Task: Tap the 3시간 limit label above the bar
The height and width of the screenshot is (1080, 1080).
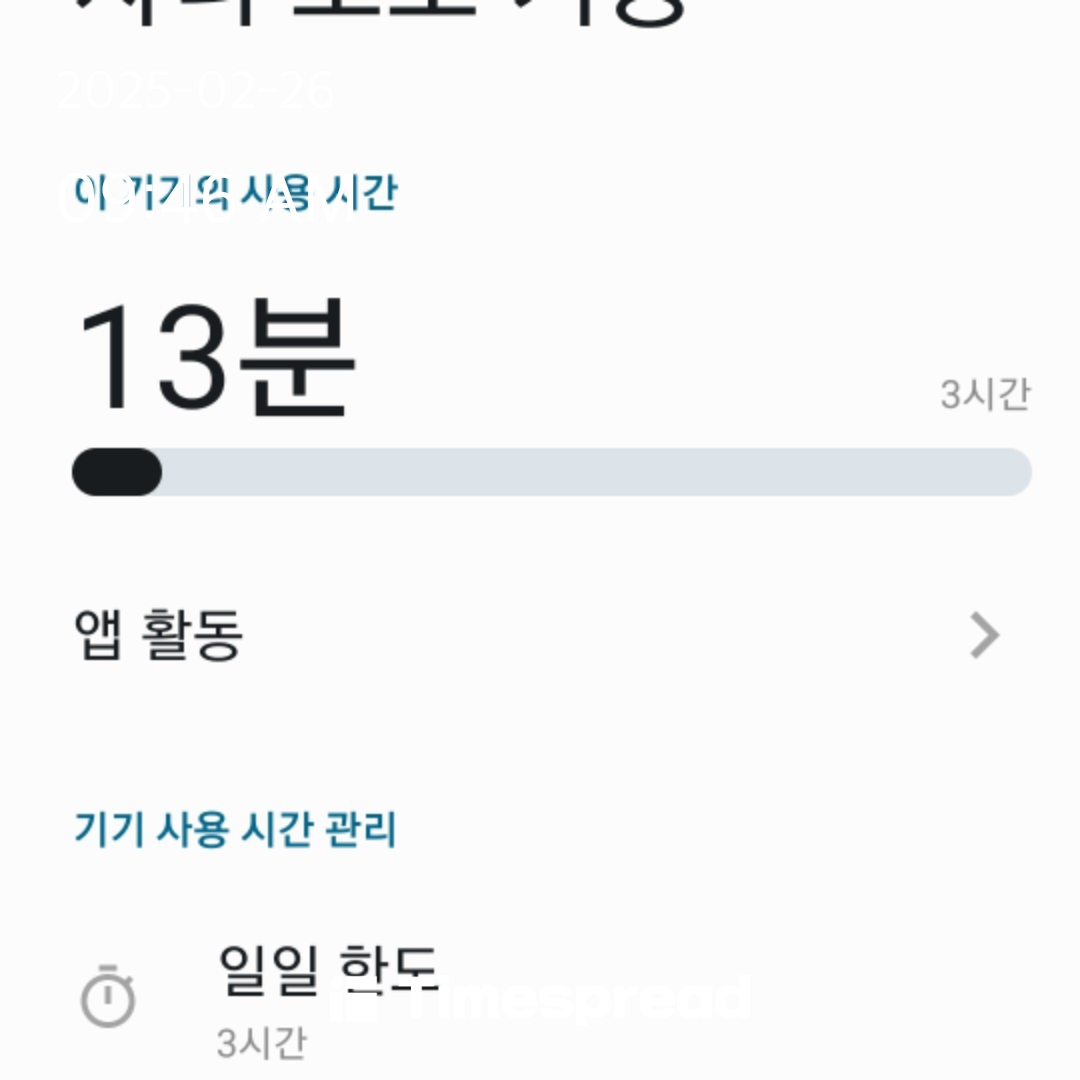Action: [986, 395]
